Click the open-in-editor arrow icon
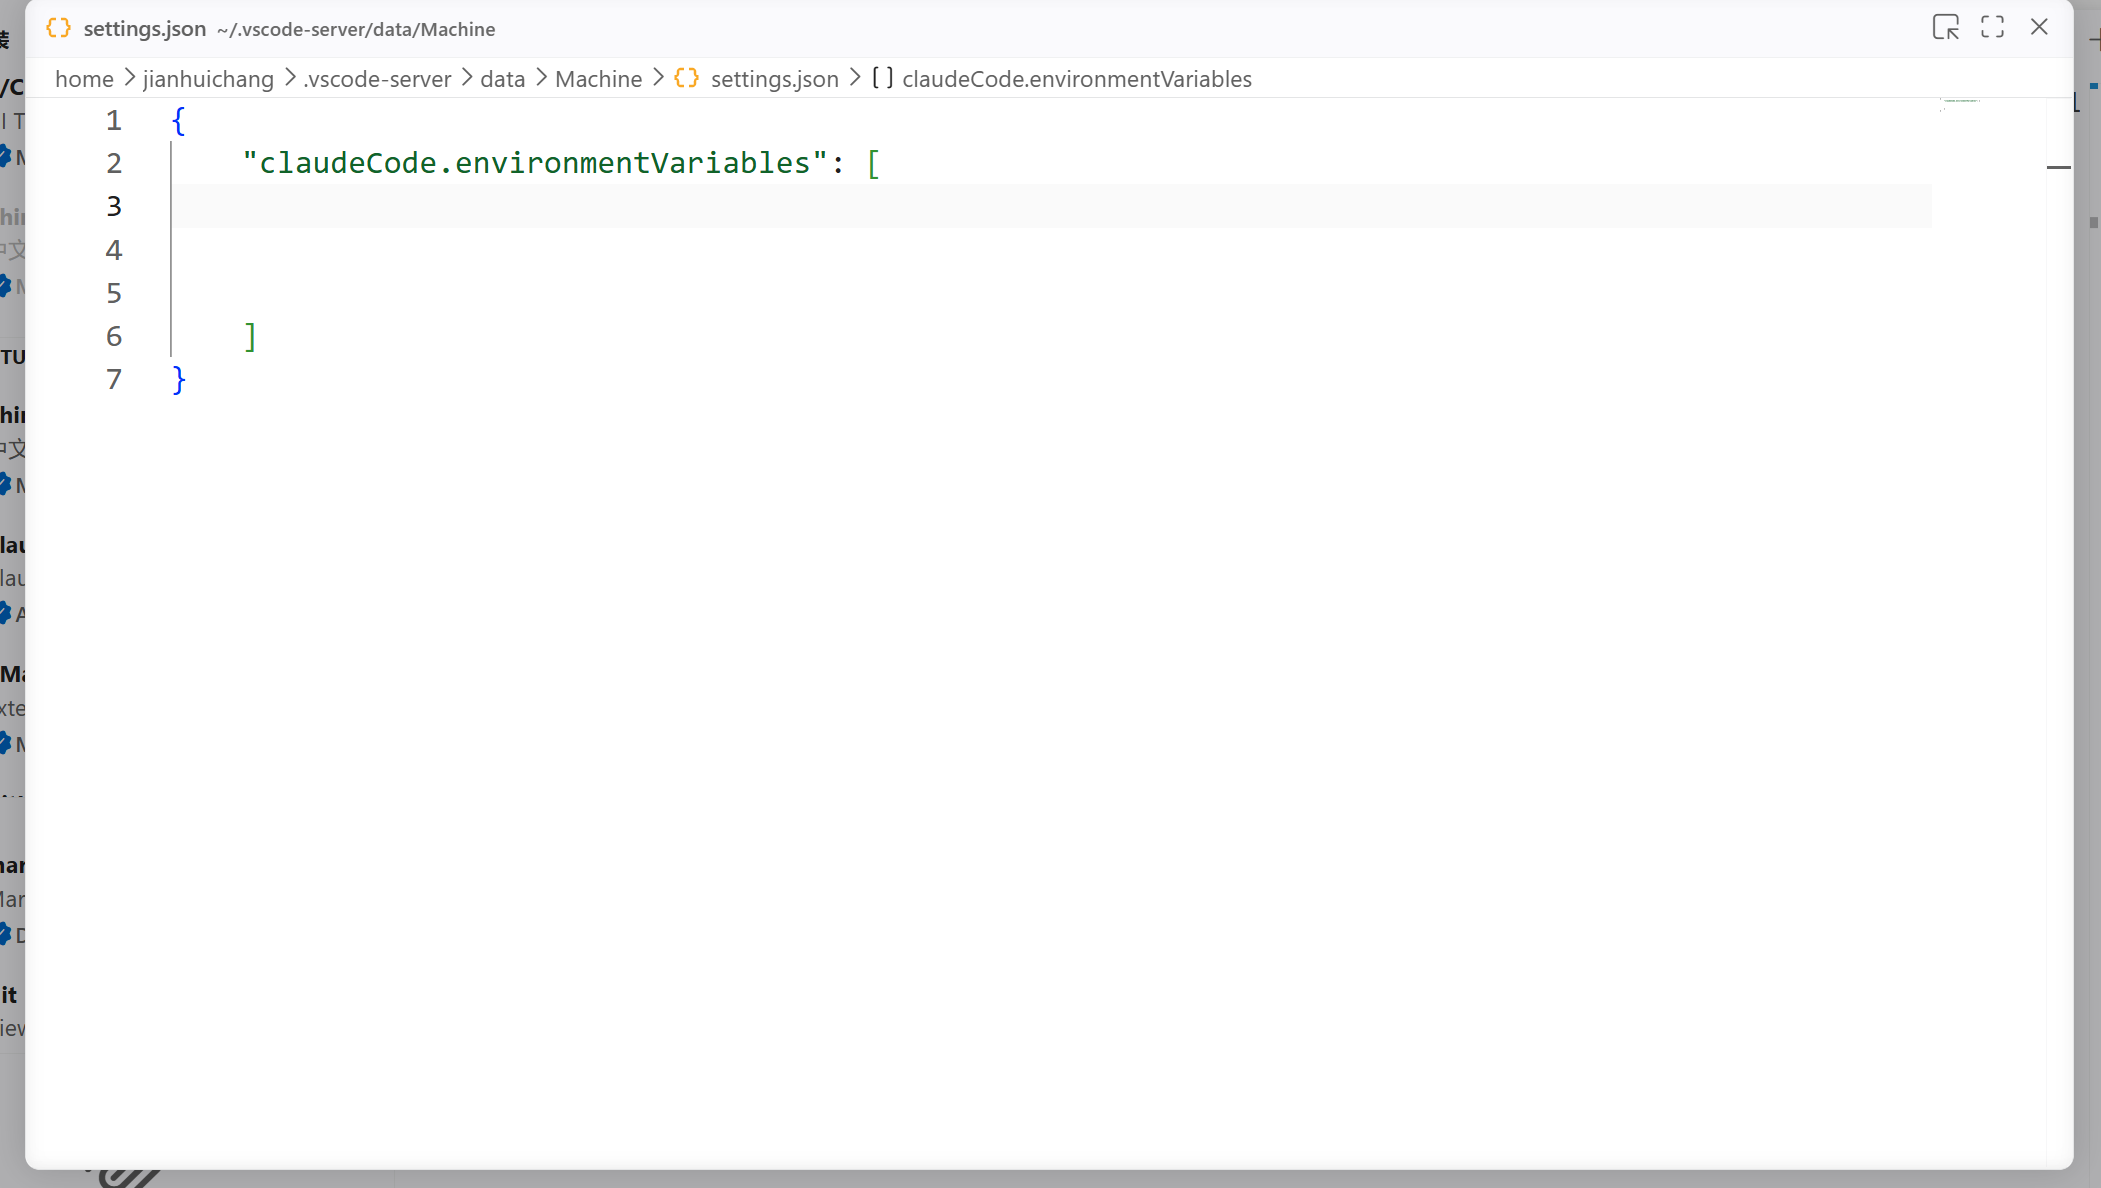 [x=1945, y=27]
